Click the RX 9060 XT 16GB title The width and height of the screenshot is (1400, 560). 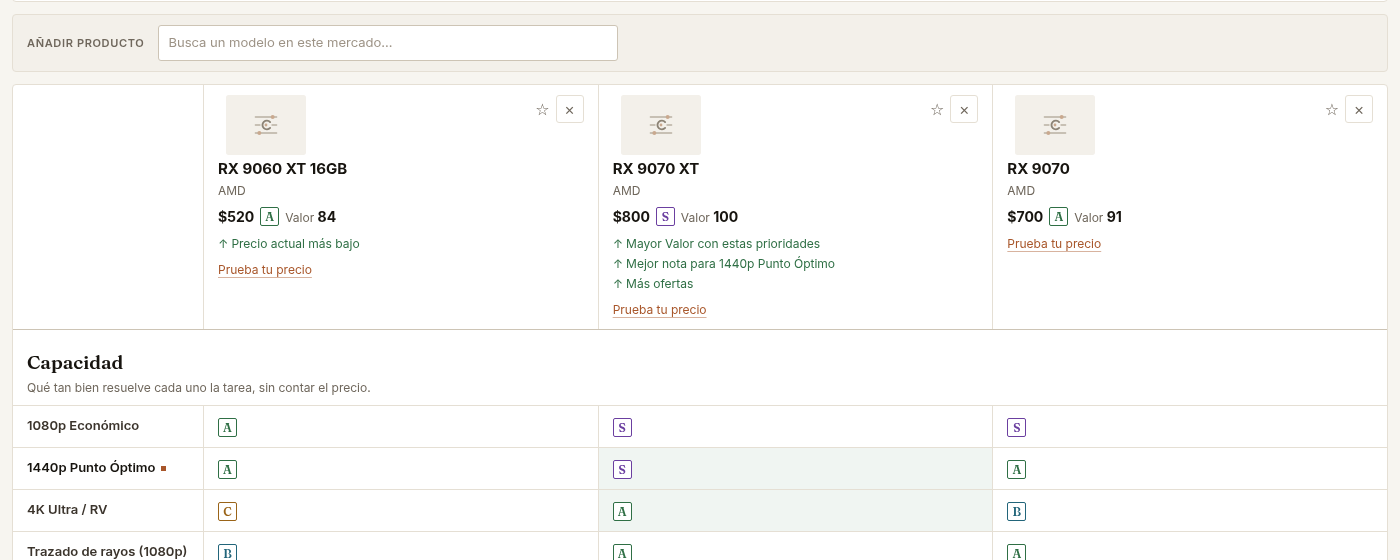[283, 169]
